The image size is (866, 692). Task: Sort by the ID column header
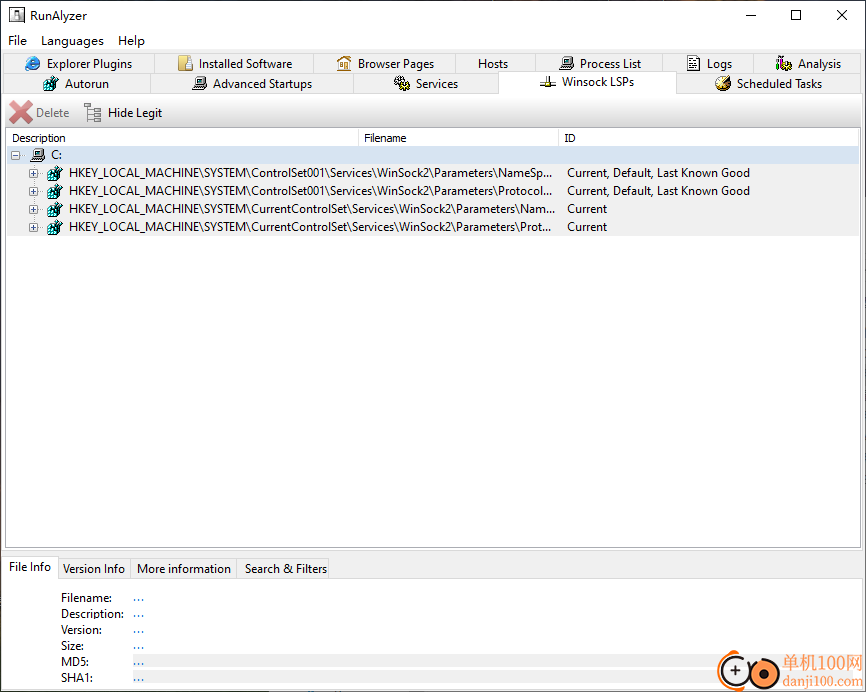tap(709, 138)
